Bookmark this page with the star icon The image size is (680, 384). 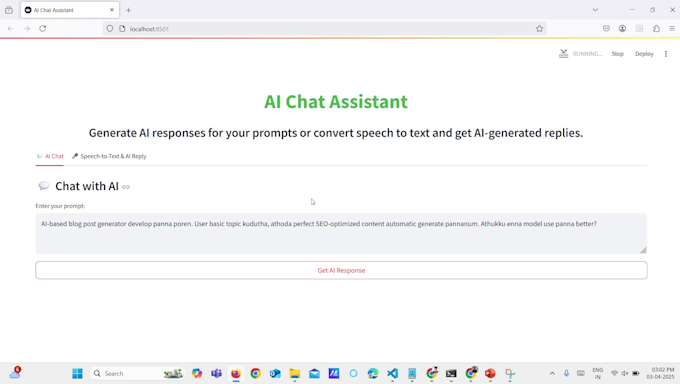tap(539, 29)
